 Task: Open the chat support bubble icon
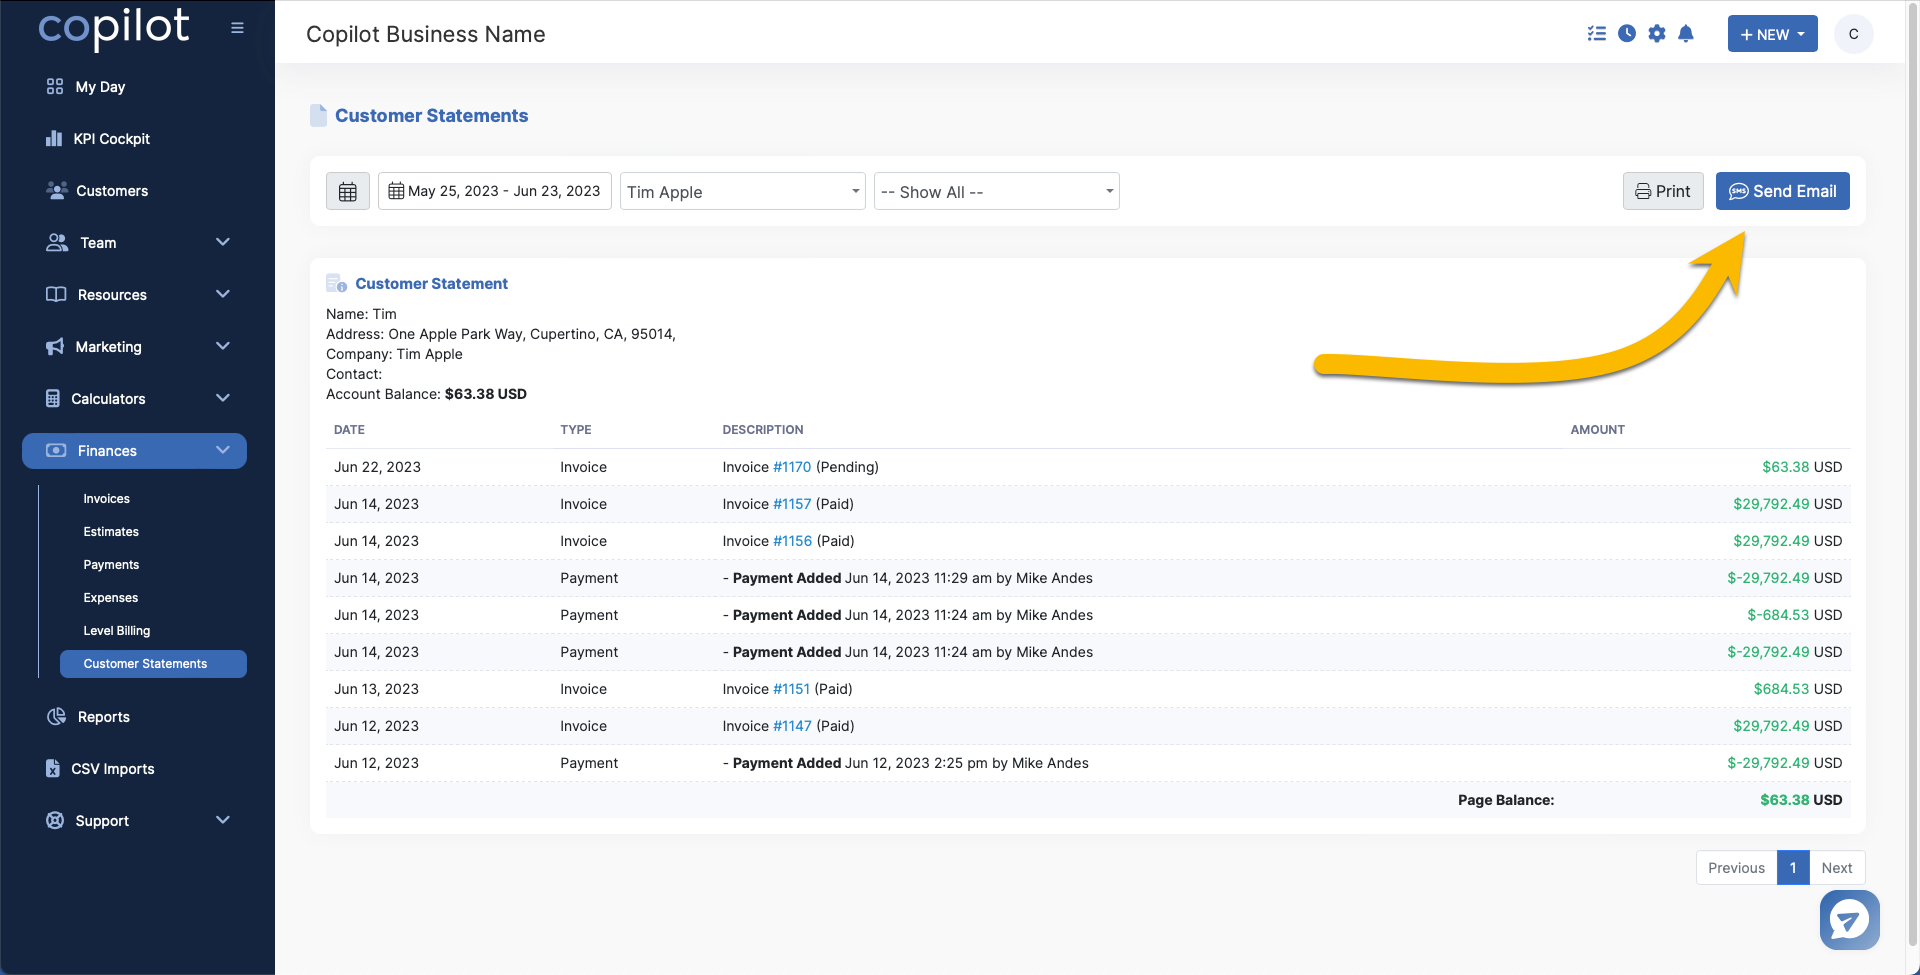tap(1849, 920)
